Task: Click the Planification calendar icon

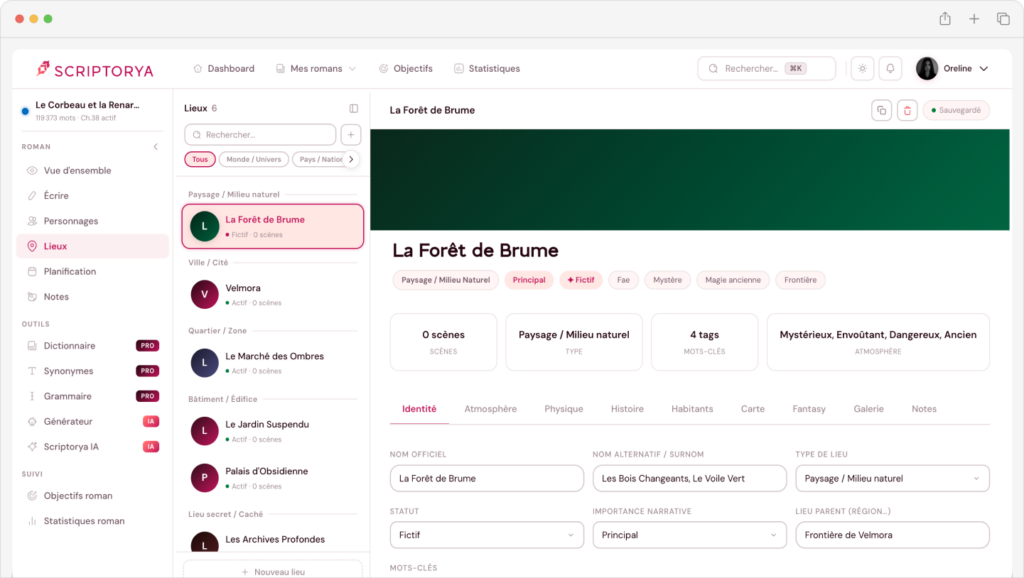Action: (32, 272)
